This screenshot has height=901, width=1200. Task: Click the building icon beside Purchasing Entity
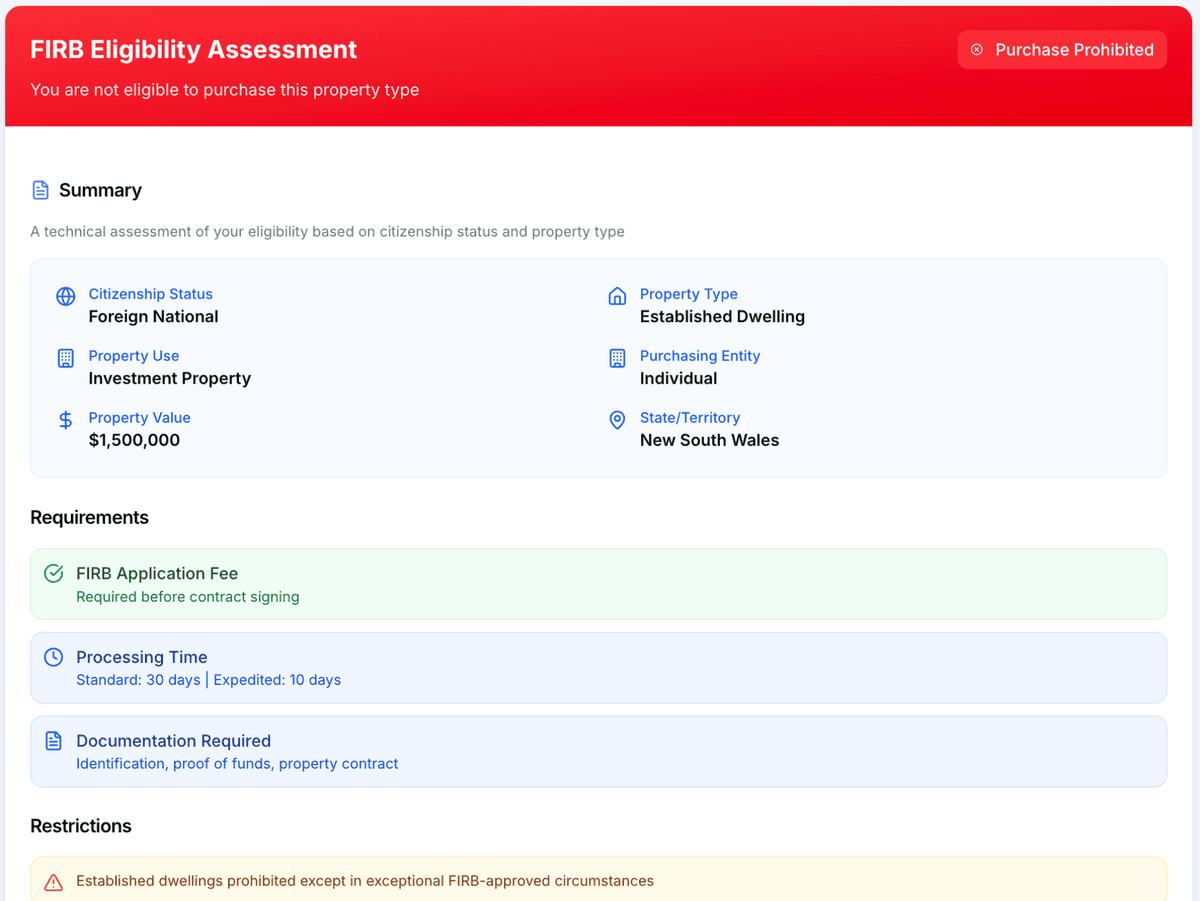coord(617,358)
